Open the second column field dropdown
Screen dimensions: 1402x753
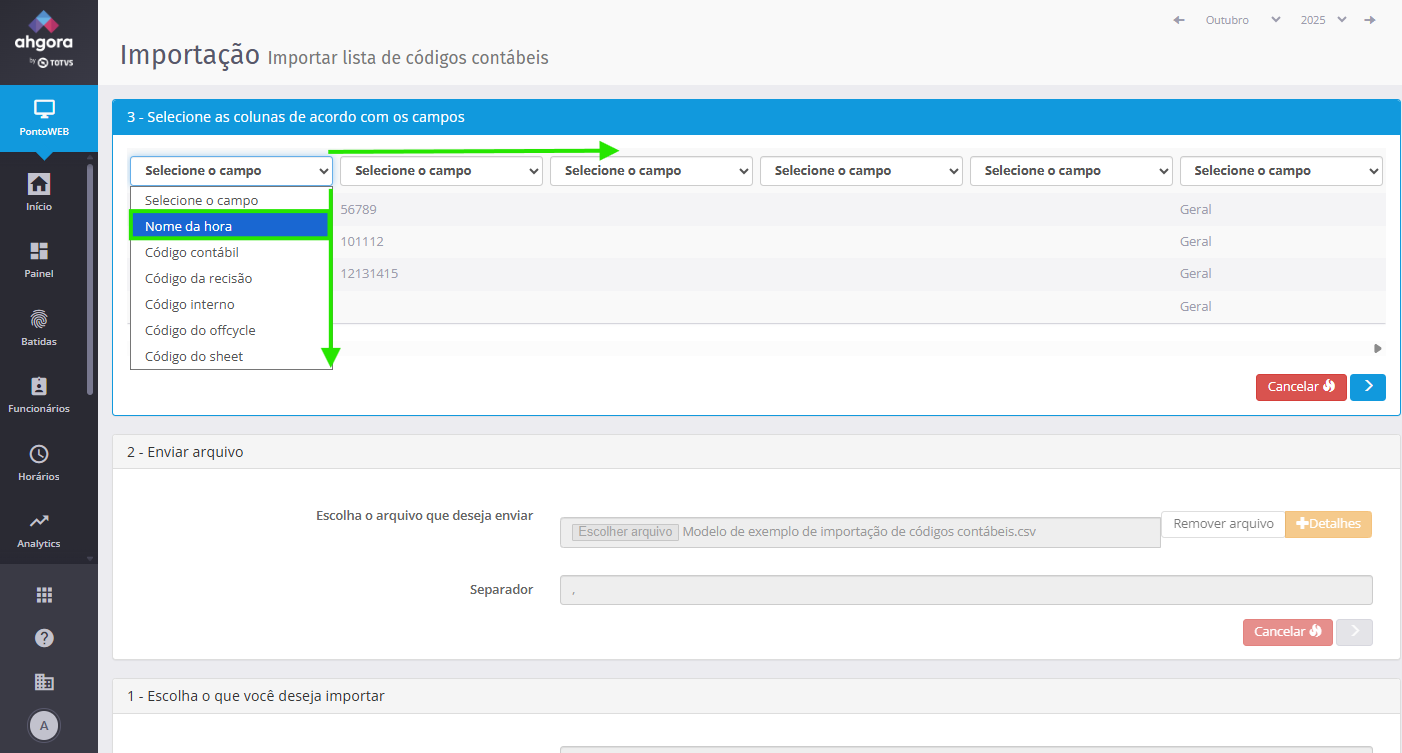[x=441, y=171]
